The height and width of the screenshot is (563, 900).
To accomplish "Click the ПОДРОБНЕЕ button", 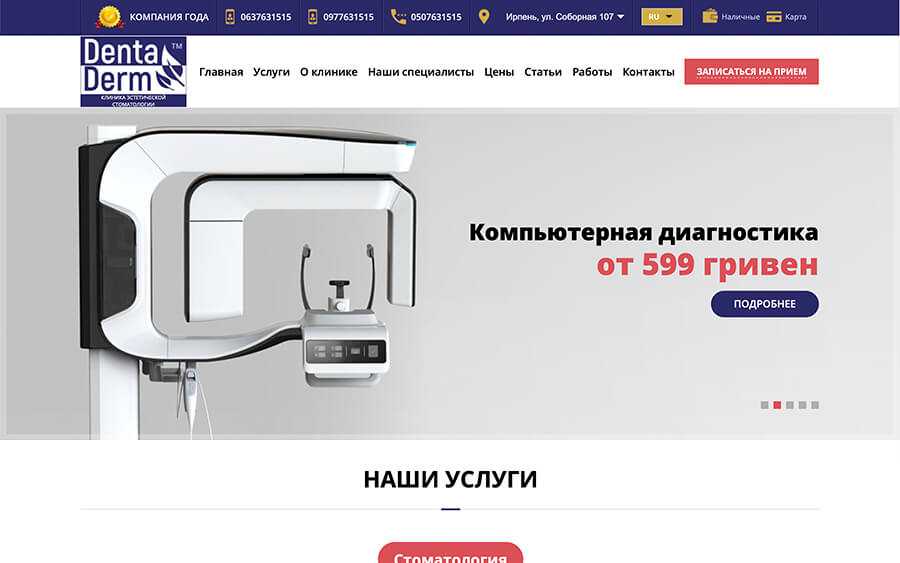I will [x=765, y=304].
